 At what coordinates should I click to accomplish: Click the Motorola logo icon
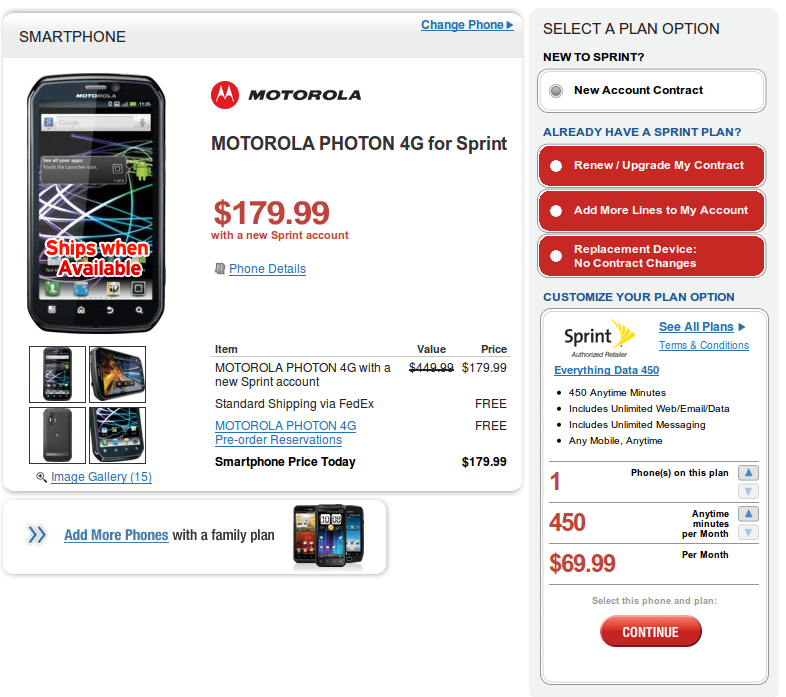tap(226, 95)
